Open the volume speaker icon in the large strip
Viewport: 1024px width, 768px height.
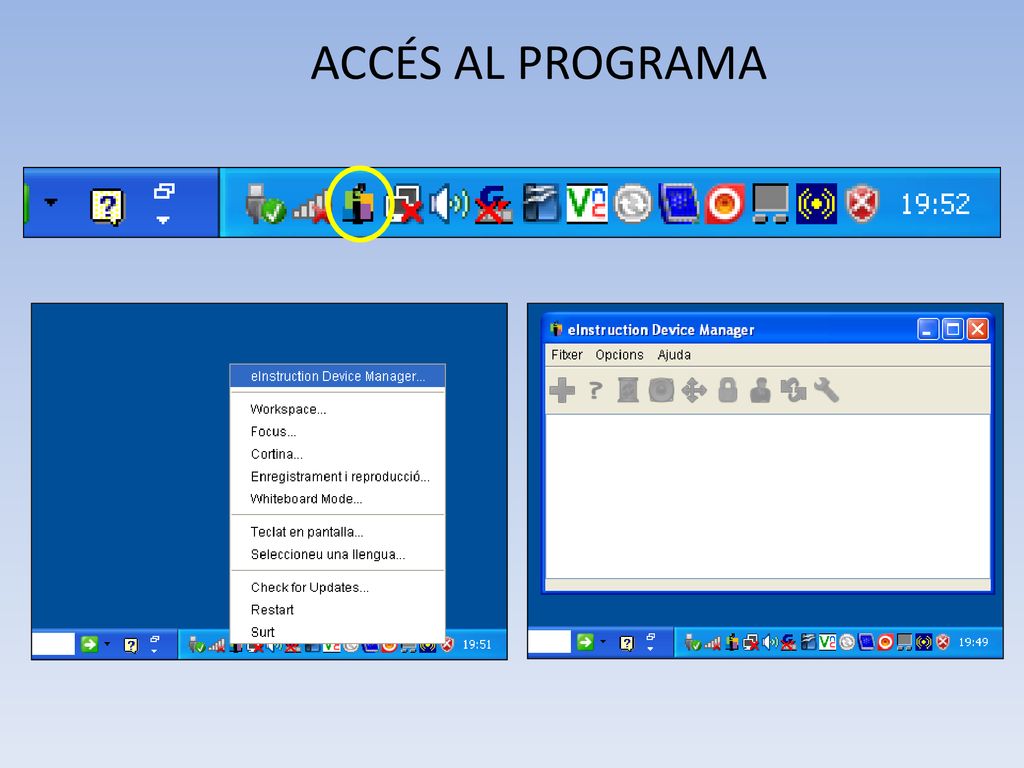point(449,204)
